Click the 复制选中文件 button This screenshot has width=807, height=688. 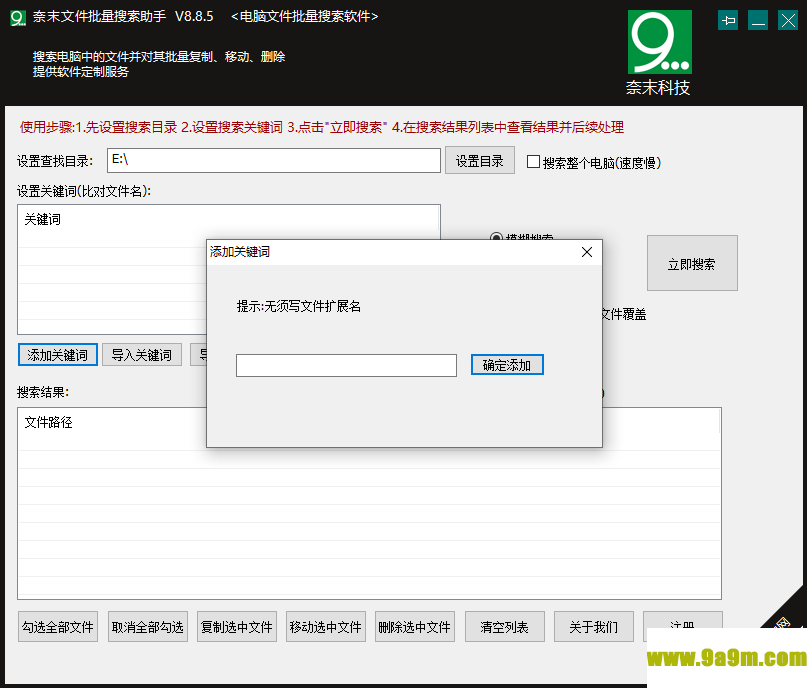point(237,627)
